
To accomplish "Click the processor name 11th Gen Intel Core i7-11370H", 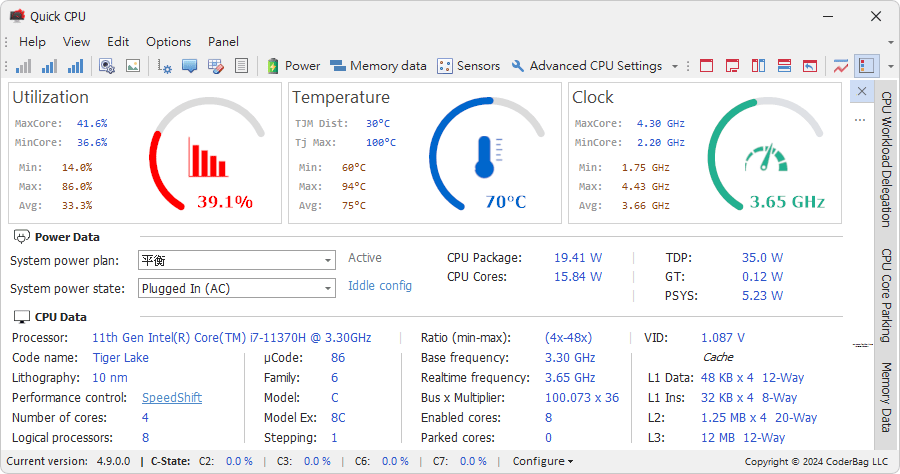I will 232,337.
